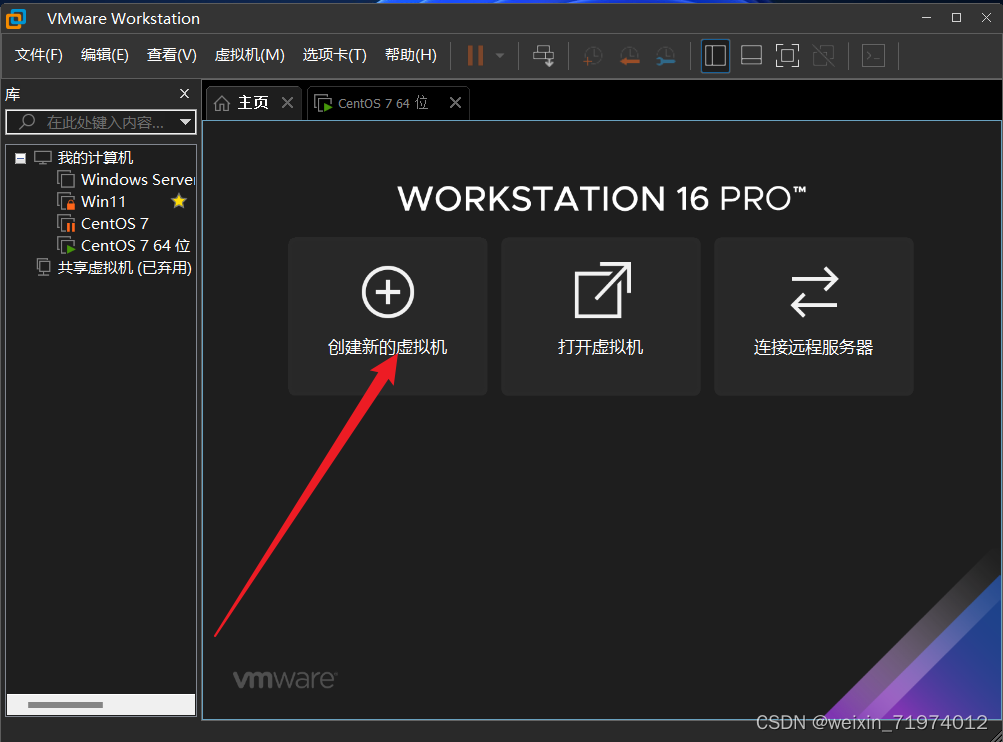1003x742 pixels.
Task: Click the home icon on 主页 tab
Action: [x=222, y=103]
